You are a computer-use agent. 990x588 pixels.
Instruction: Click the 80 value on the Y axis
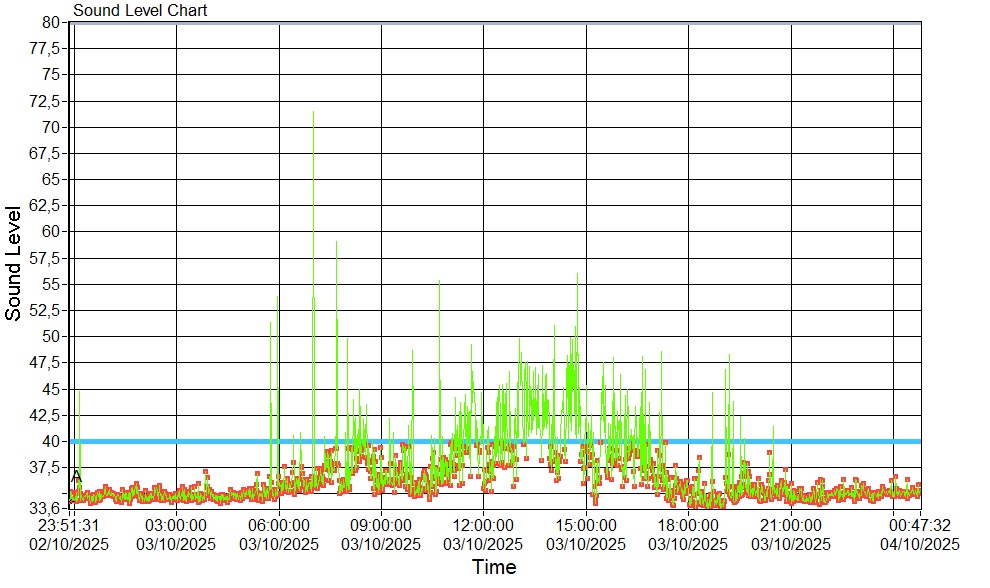pyautogui.click(x=52, y=22)
